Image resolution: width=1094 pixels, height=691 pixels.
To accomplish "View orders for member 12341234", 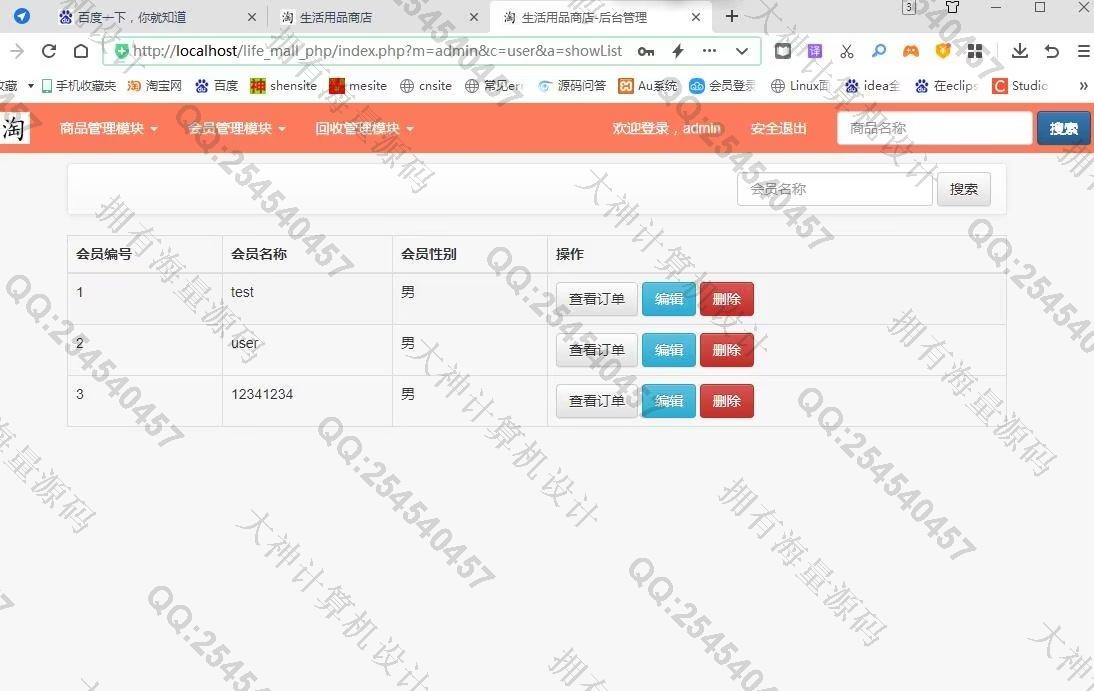I will click(x=597, y=401).
